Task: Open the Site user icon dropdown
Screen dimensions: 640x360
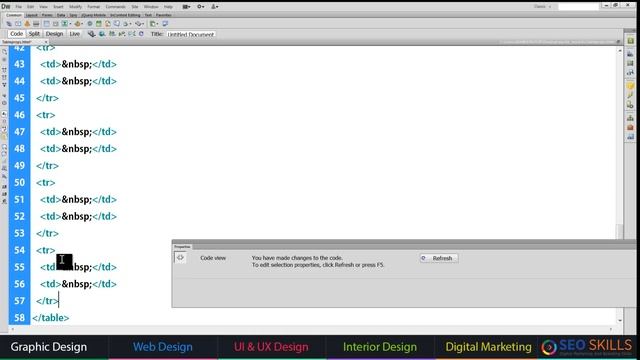Action: pyautogui.click(x=214, y=7)
